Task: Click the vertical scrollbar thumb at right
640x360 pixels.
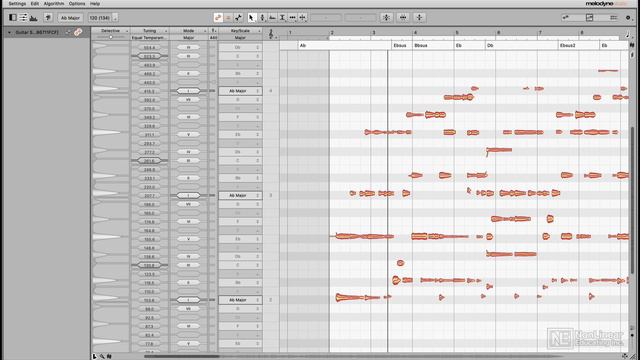Action: pyautogui.click(x=633, y=200)
